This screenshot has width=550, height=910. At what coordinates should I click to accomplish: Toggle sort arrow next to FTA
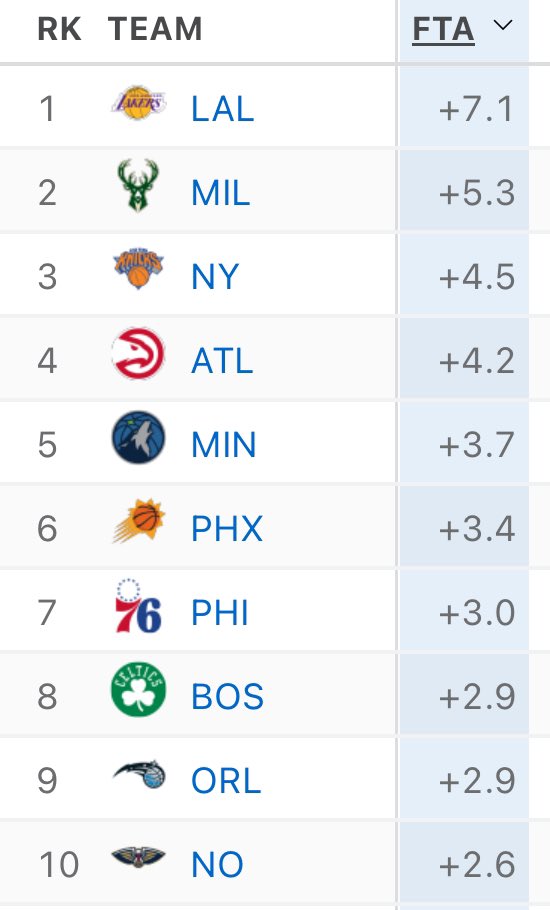[502, 26]
